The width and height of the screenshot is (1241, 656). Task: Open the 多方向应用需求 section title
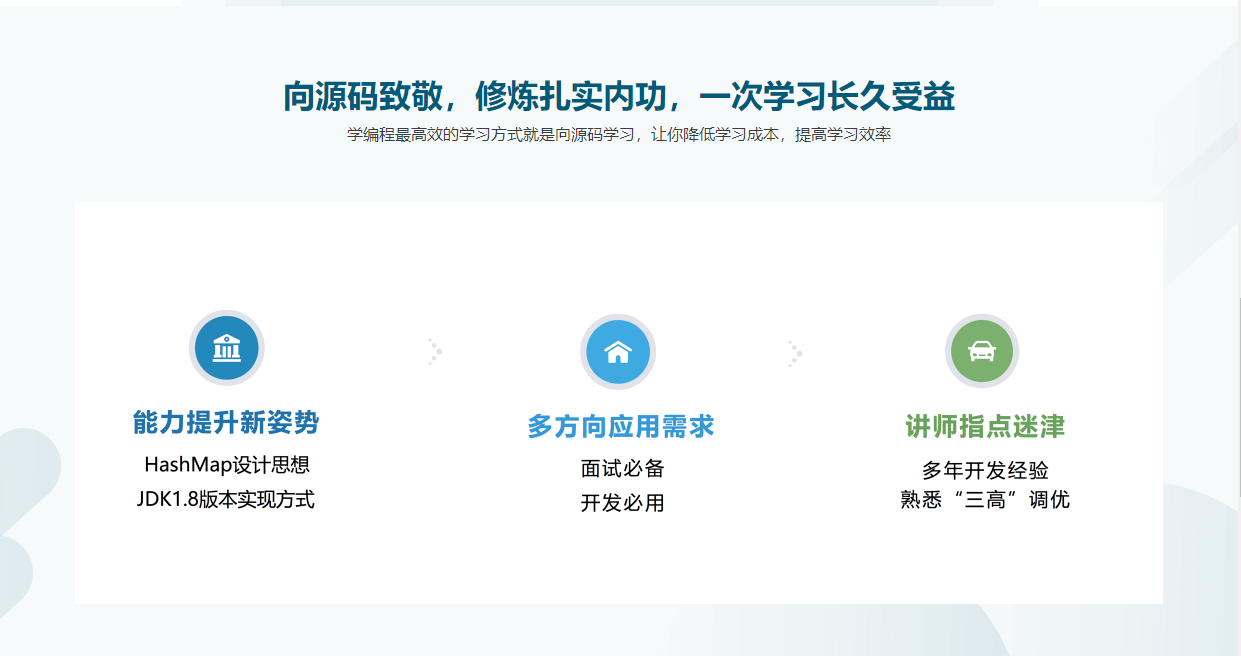pos(620,427)
